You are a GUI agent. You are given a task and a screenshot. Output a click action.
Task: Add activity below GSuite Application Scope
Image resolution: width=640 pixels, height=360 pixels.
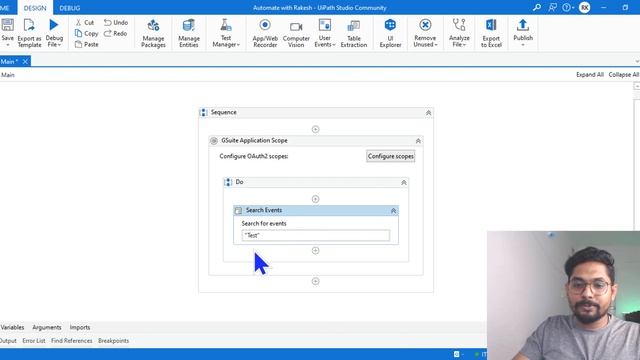(x=316, y=281)
